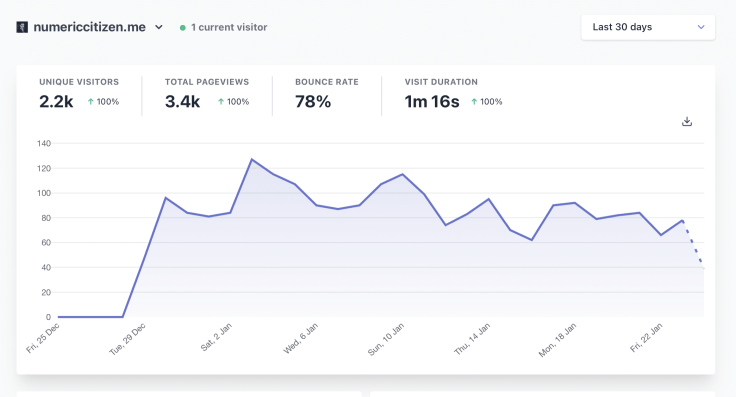Open the Last 30 days period dropdown
Screen dimensions: 736x397
[648, 27]
